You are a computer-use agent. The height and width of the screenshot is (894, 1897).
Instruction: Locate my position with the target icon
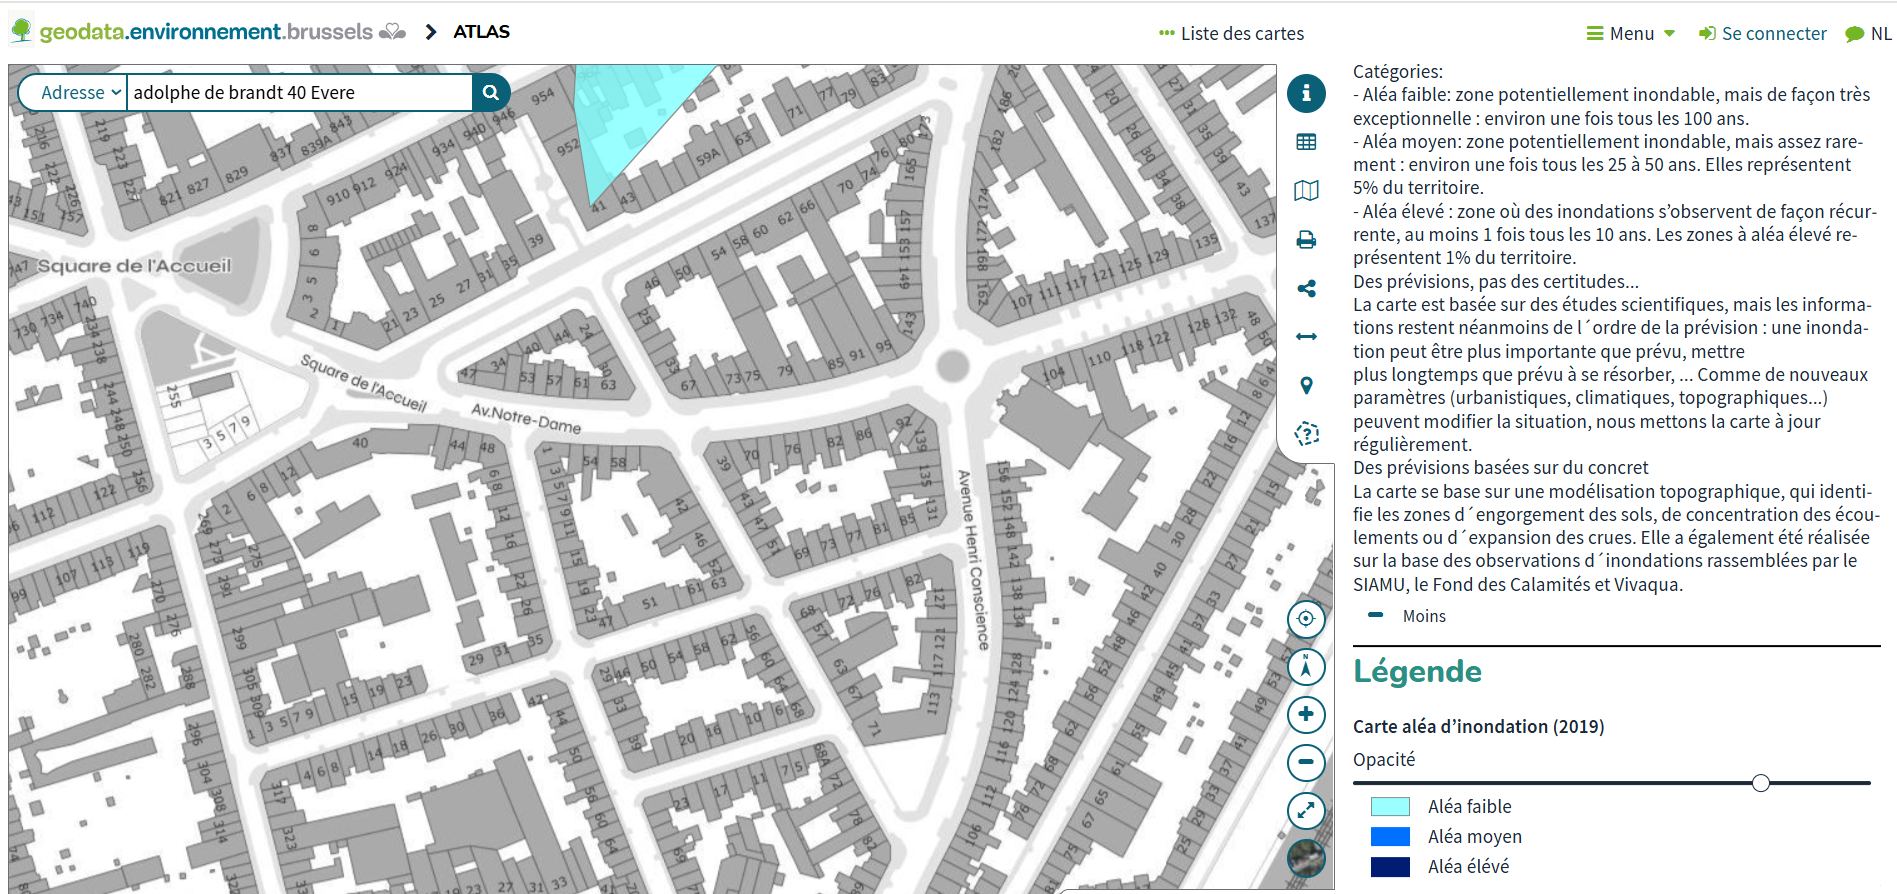pos(1306,619)
